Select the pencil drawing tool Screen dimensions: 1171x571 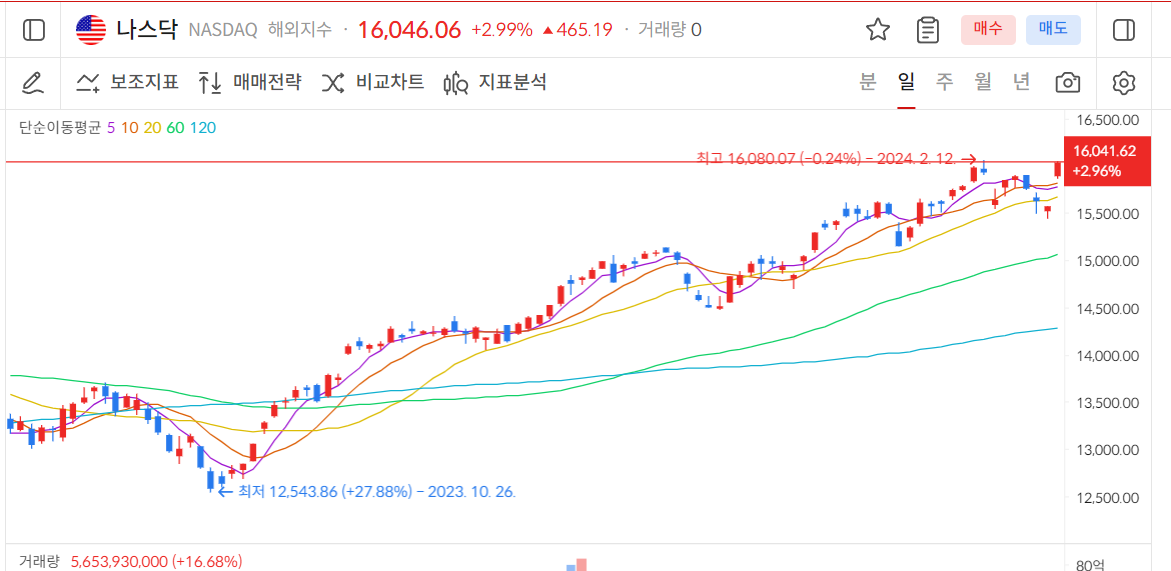pyautogui.click(x=34, y=82)
